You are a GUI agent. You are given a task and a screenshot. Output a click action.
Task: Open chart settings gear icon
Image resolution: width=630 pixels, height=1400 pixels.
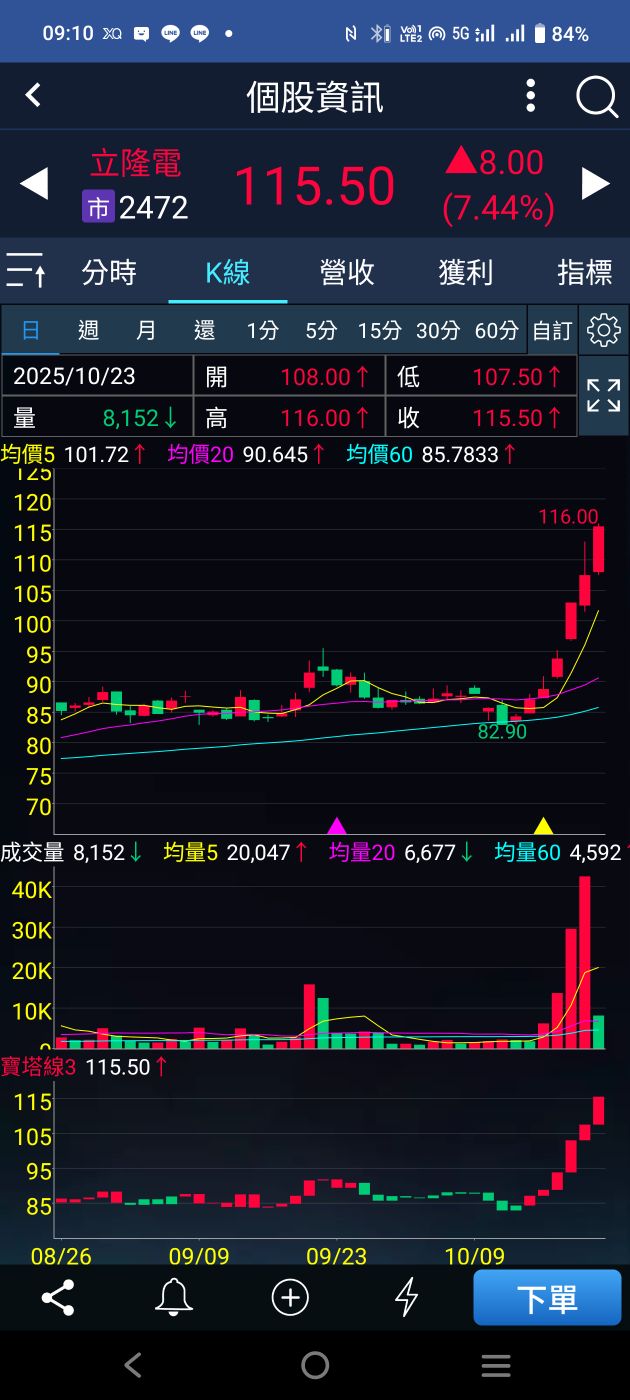click(x=604, y=330)
